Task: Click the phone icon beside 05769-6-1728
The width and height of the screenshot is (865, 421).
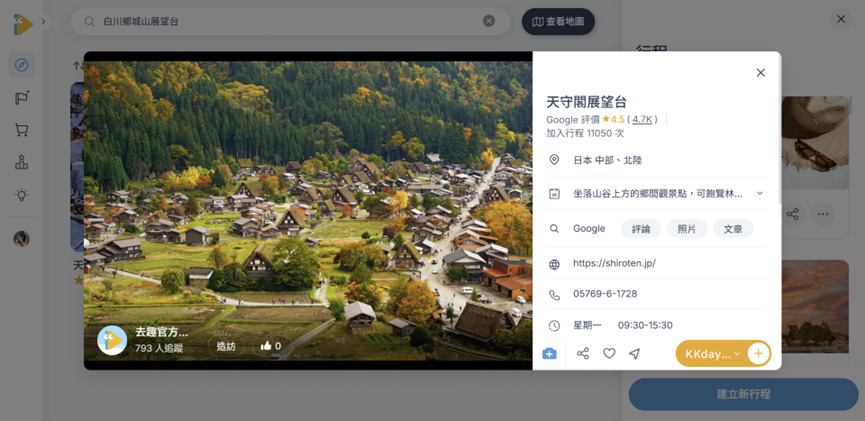Action: [x=554, y=295]
